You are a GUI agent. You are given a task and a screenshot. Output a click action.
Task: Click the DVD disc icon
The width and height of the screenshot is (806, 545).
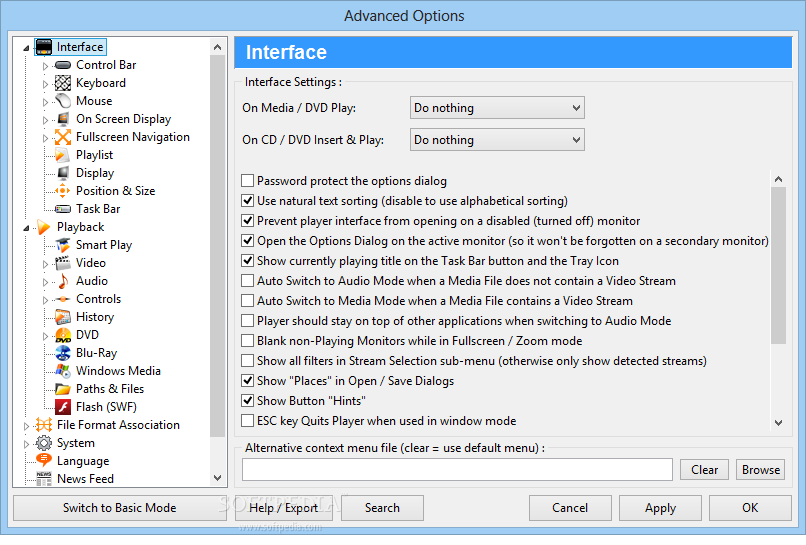63,335
